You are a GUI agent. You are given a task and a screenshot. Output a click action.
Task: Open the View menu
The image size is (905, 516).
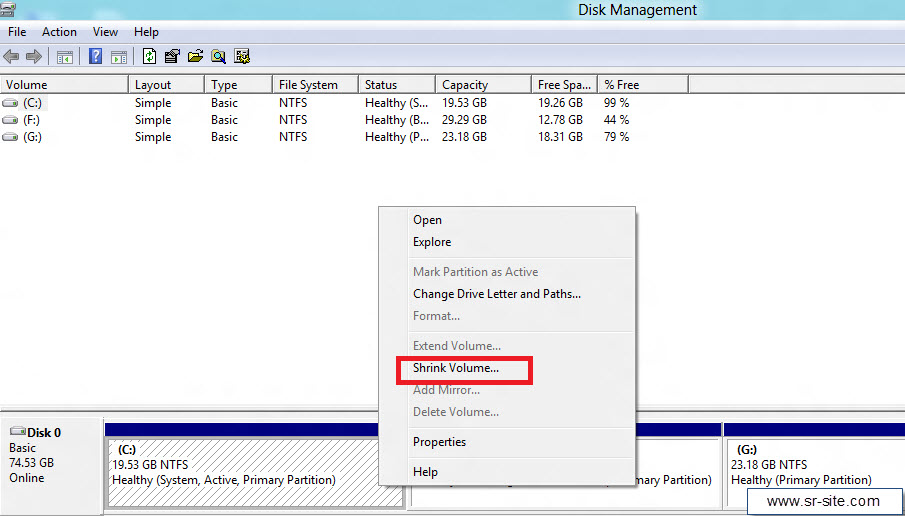click(106, 32)
